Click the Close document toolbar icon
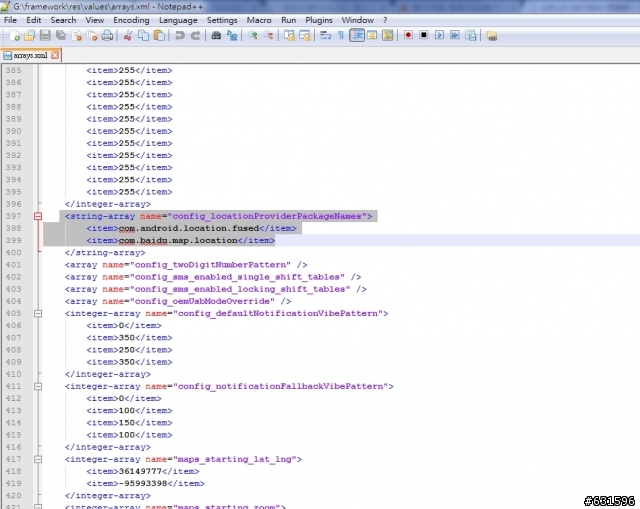The width and height of the screenshot is (640, 509). pyautogui.click(x=76, y=36)
